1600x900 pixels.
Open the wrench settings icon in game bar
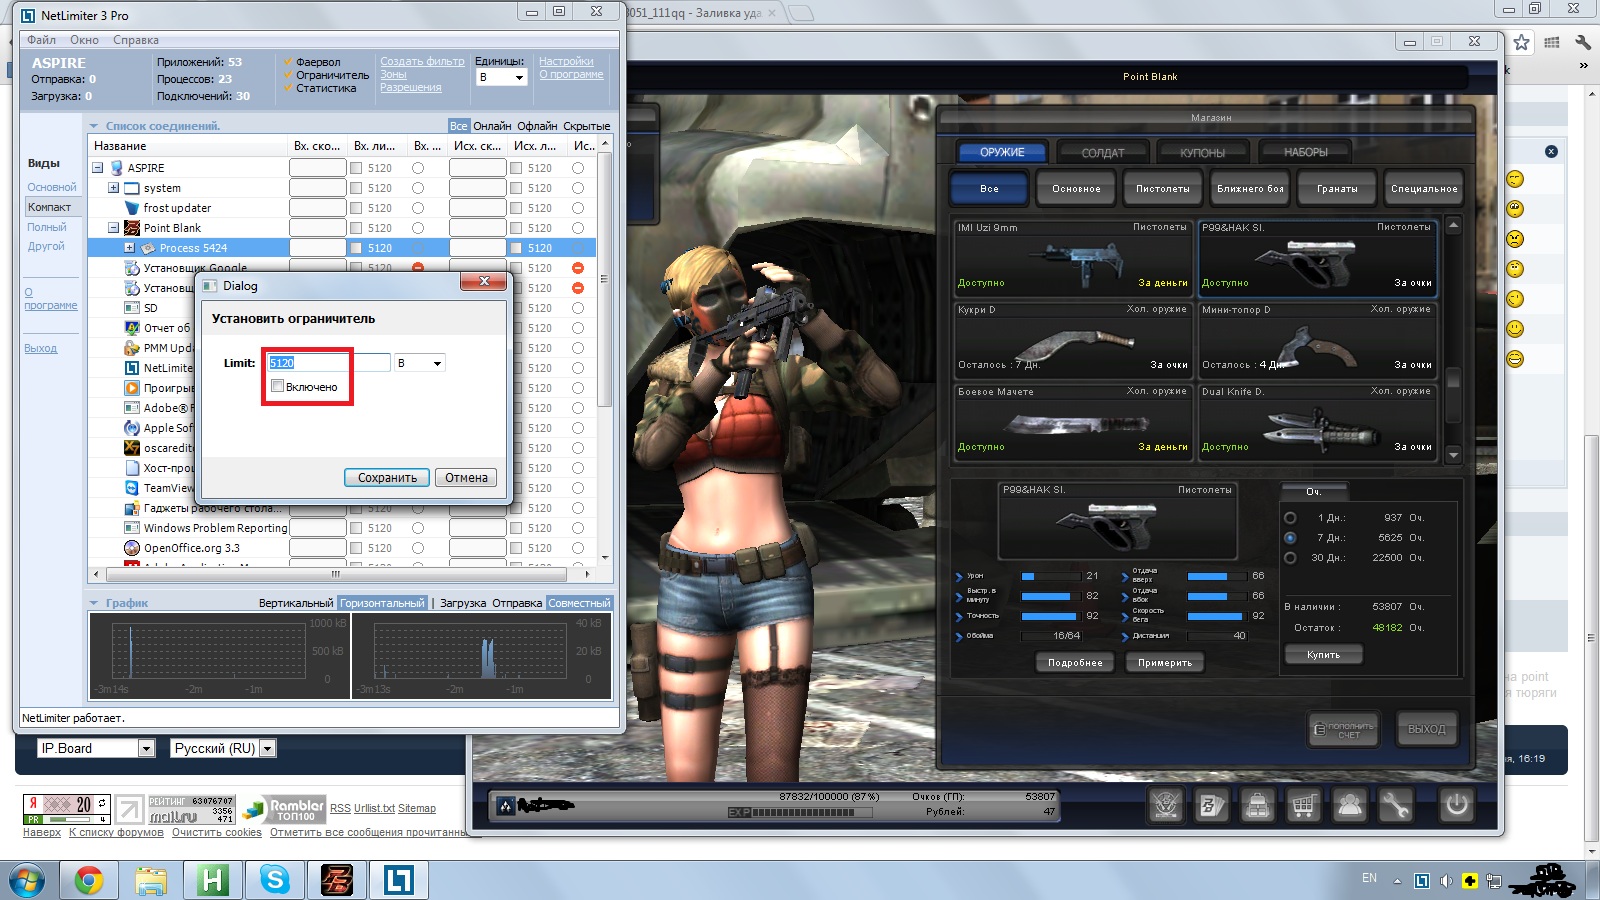[x=1396, y=804]
